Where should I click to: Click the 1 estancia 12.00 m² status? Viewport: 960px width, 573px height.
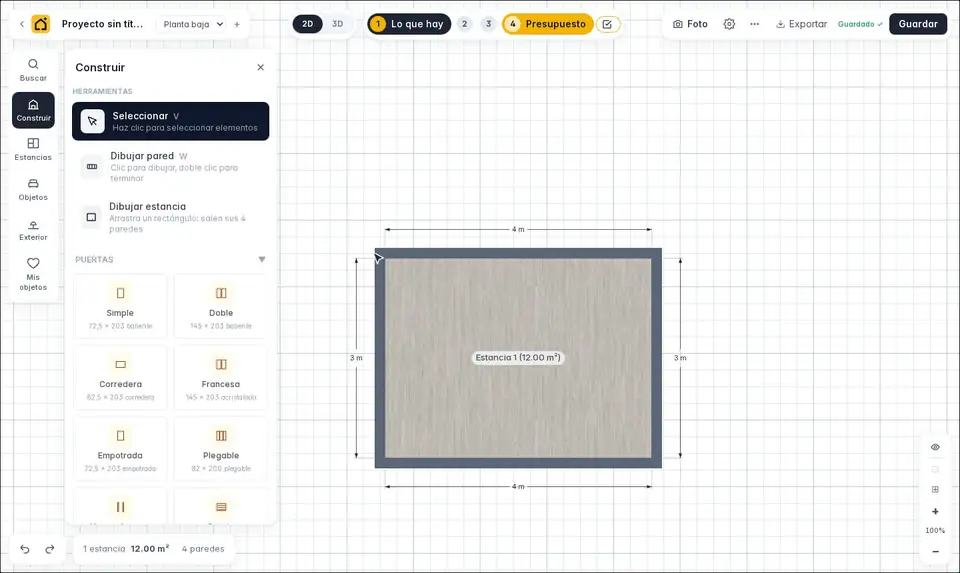[126, 549]
